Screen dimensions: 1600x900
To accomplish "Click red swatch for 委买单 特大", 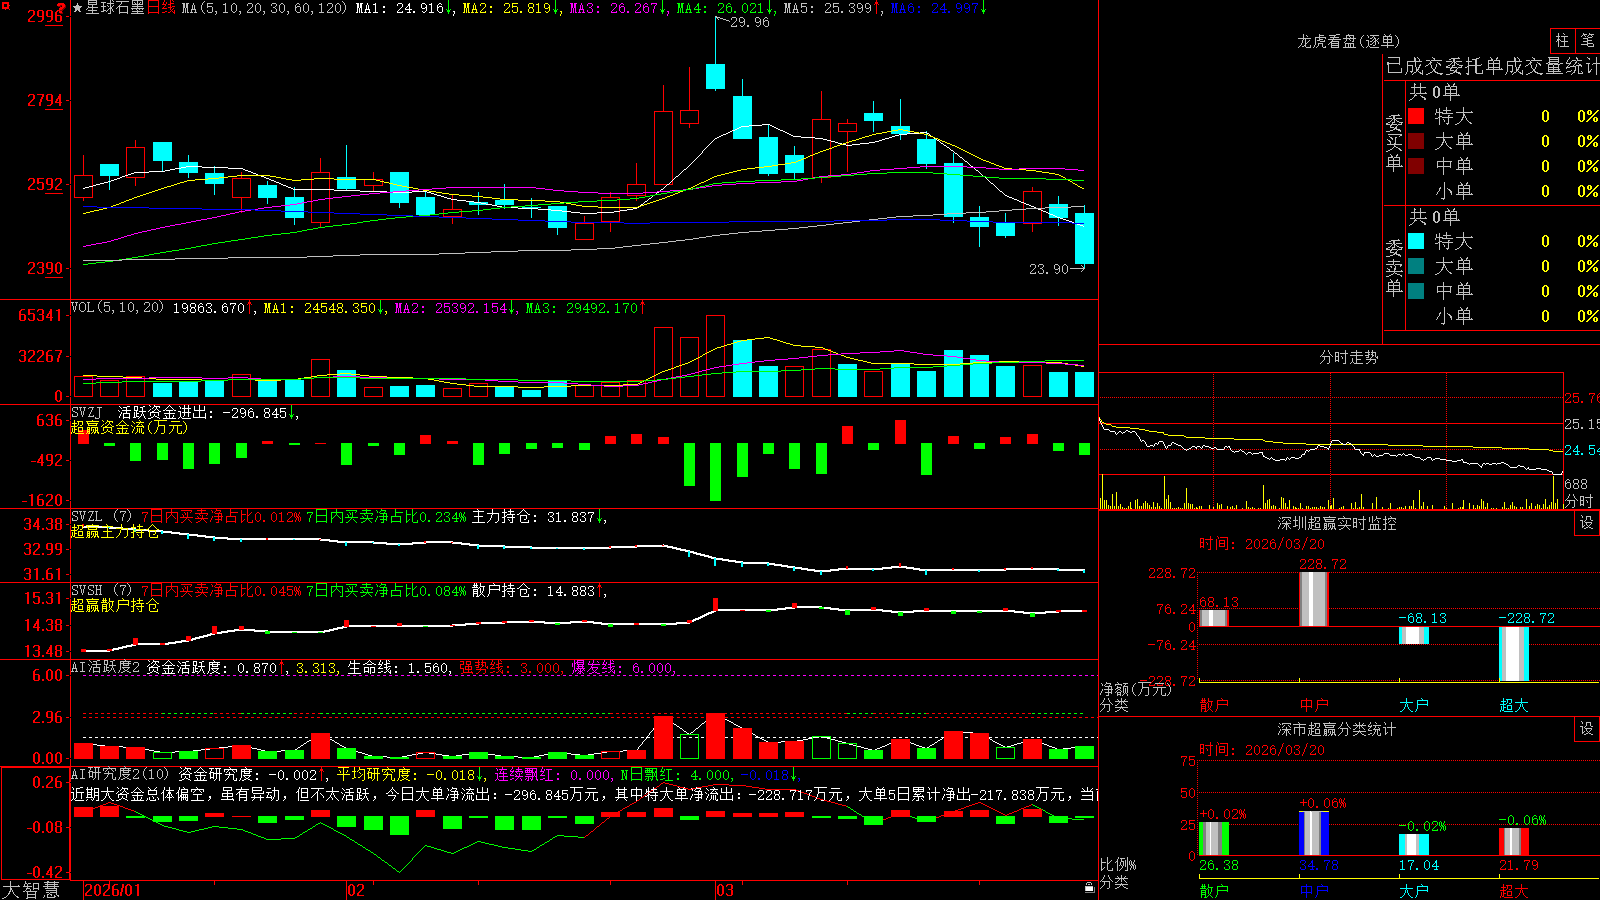I will [x=1416, y=116].
